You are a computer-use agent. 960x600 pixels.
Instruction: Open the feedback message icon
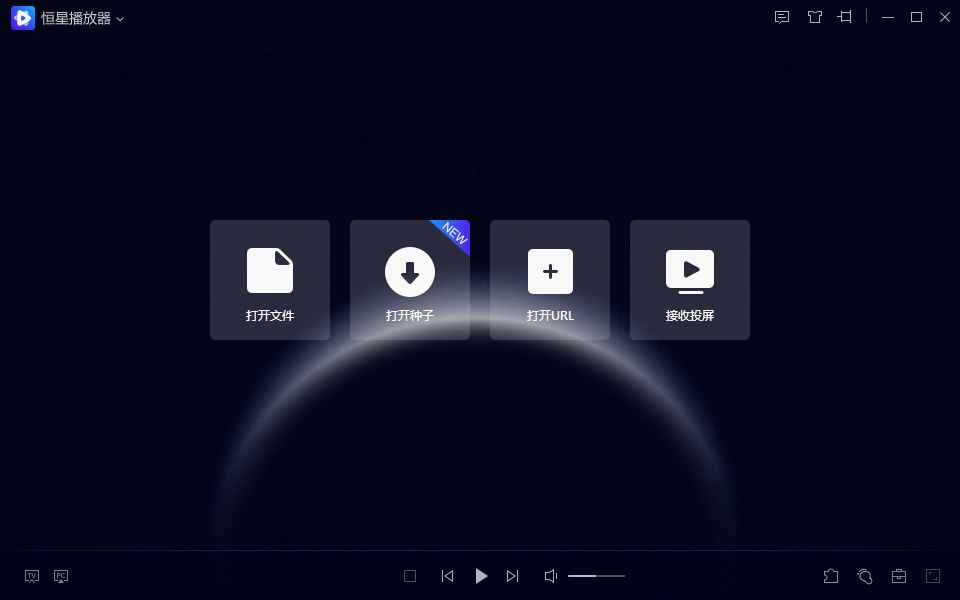(782, 17)
